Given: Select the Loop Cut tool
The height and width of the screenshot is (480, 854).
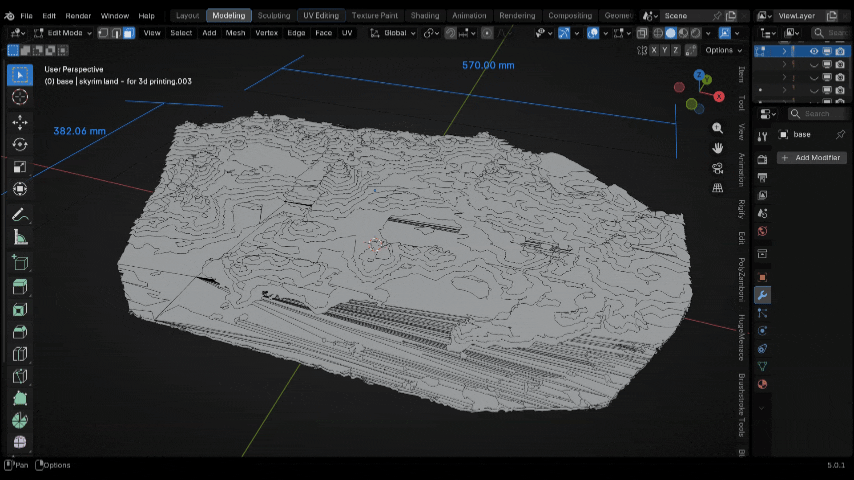Looking at the screenshot, I should (x=20, y=354).
